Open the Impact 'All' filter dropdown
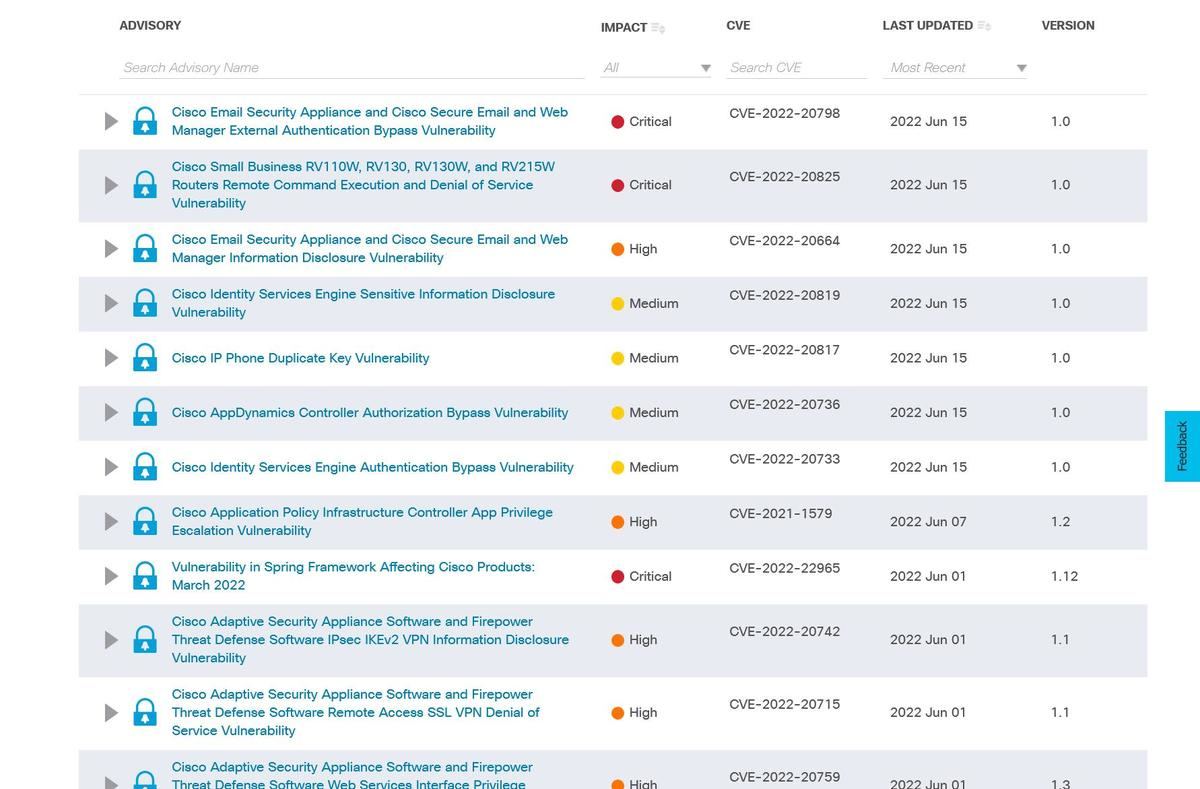Screen dimensions: 1200x789 coord(656,68)
